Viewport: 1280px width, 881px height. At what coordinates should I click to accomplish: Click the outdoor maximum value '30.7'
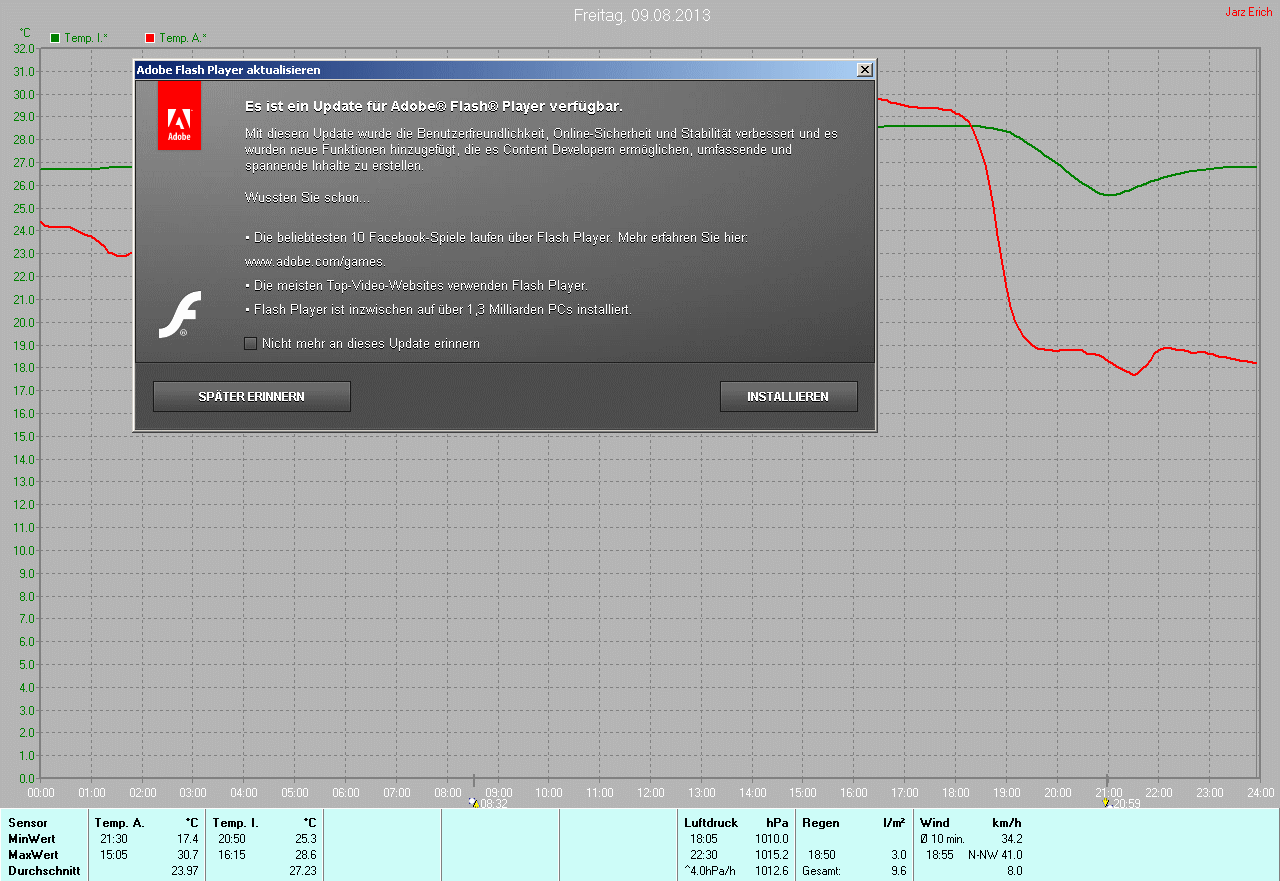click(187, 855)
